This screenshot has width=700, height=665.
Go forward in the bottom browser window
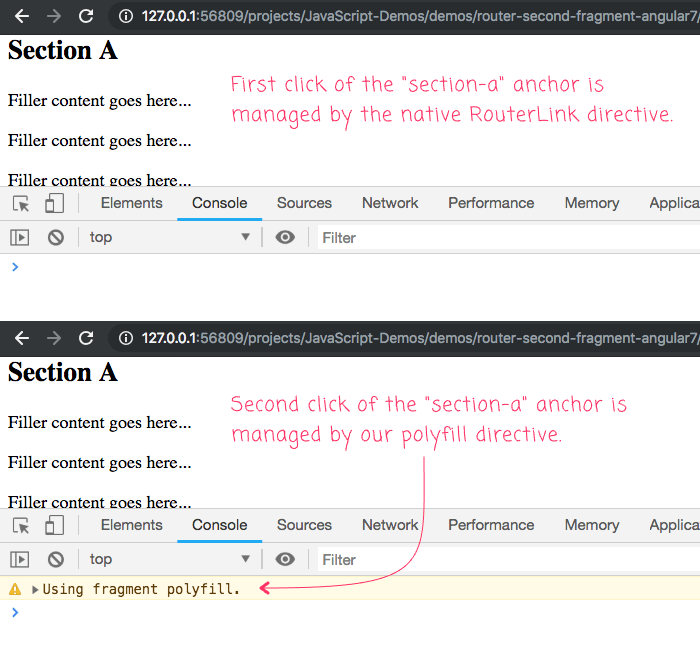pos(54,338)
